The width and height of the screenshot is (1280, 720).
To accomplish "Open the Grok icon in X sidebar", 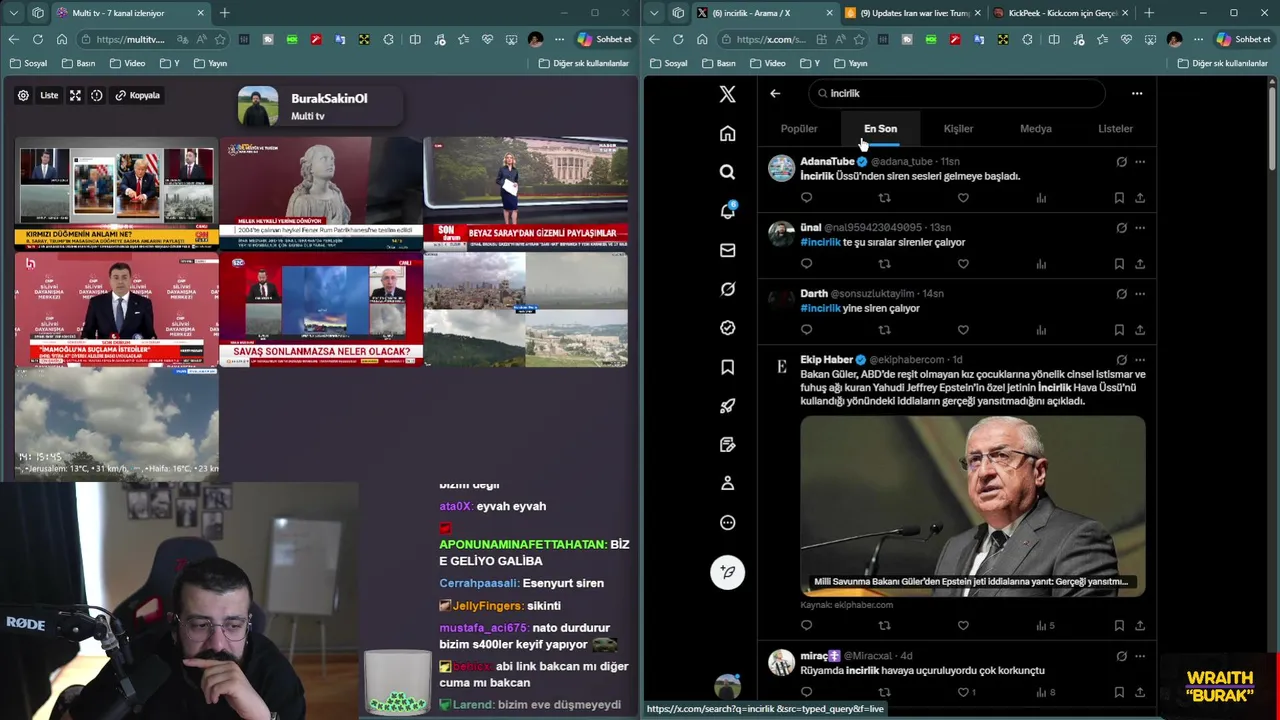I will click(727, 289).
